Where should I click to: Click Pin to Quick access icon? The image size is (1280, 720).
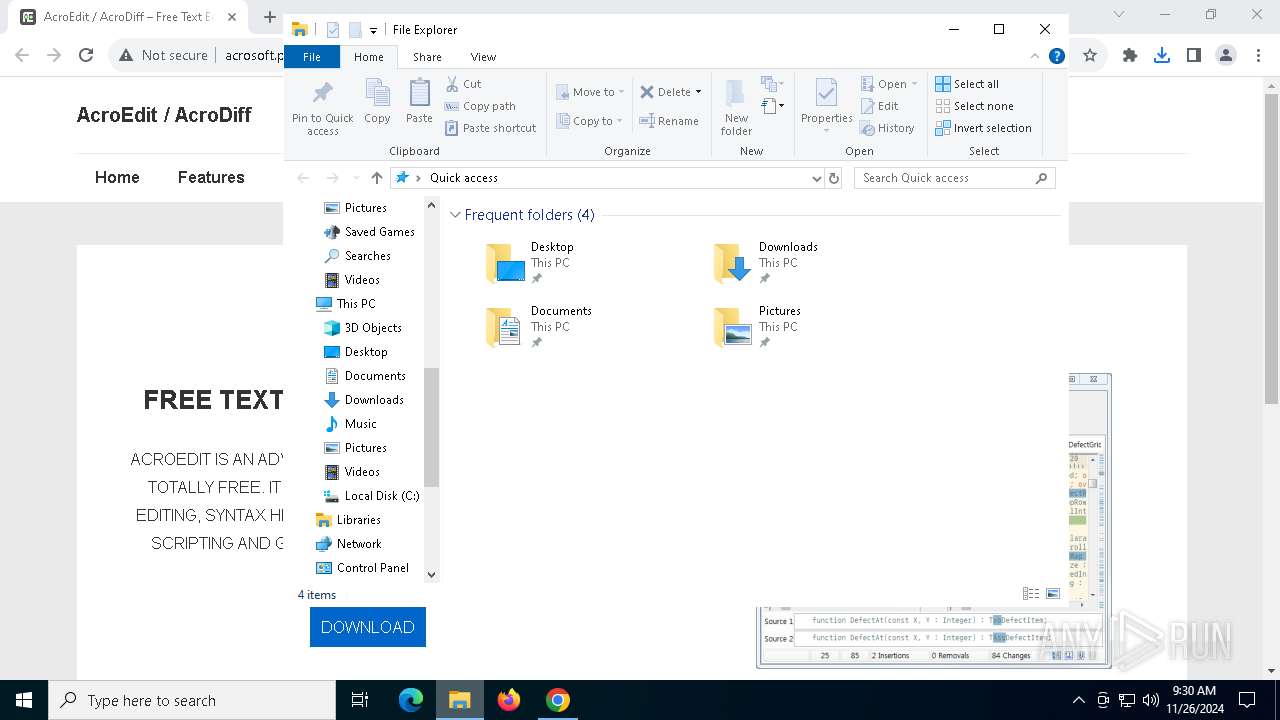322,93
